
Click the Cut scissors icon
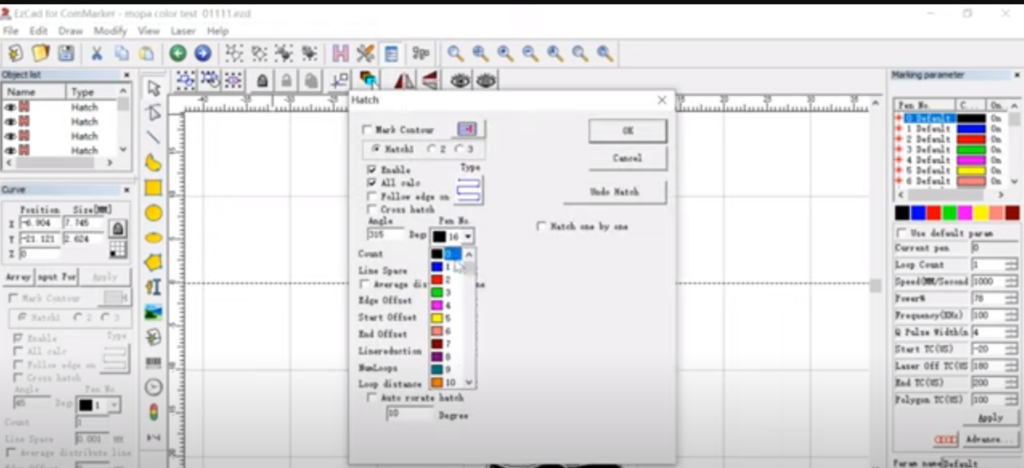(97, 53)
